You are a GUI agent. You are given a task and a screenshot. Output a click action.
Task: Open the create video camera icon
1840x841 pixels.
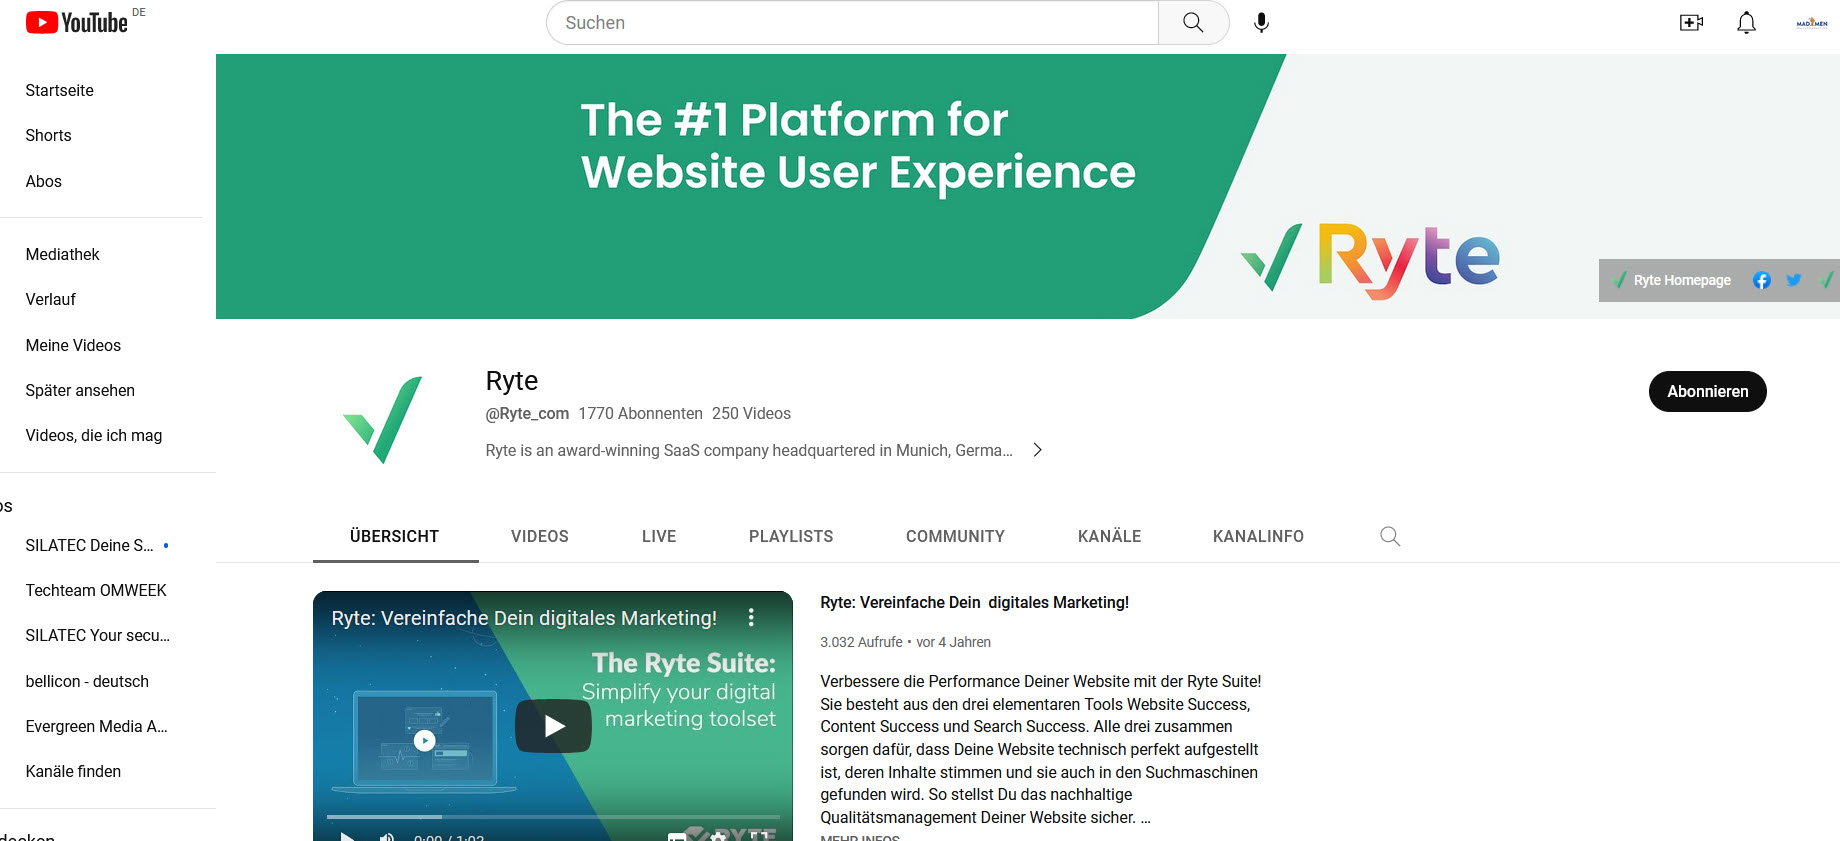tap(1691, 22)
